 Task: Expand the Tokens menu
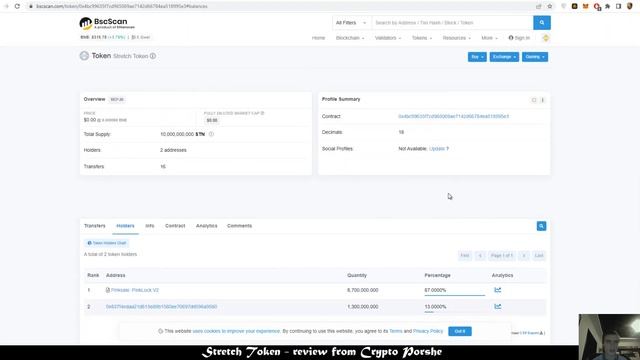click(422, 38)
